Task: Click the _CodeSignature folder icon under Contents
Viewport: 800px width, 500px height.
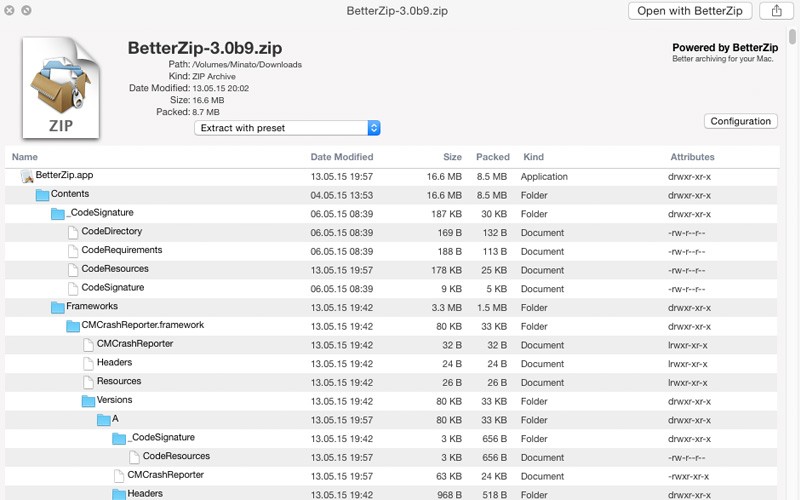Action: (x=58, y=214)
